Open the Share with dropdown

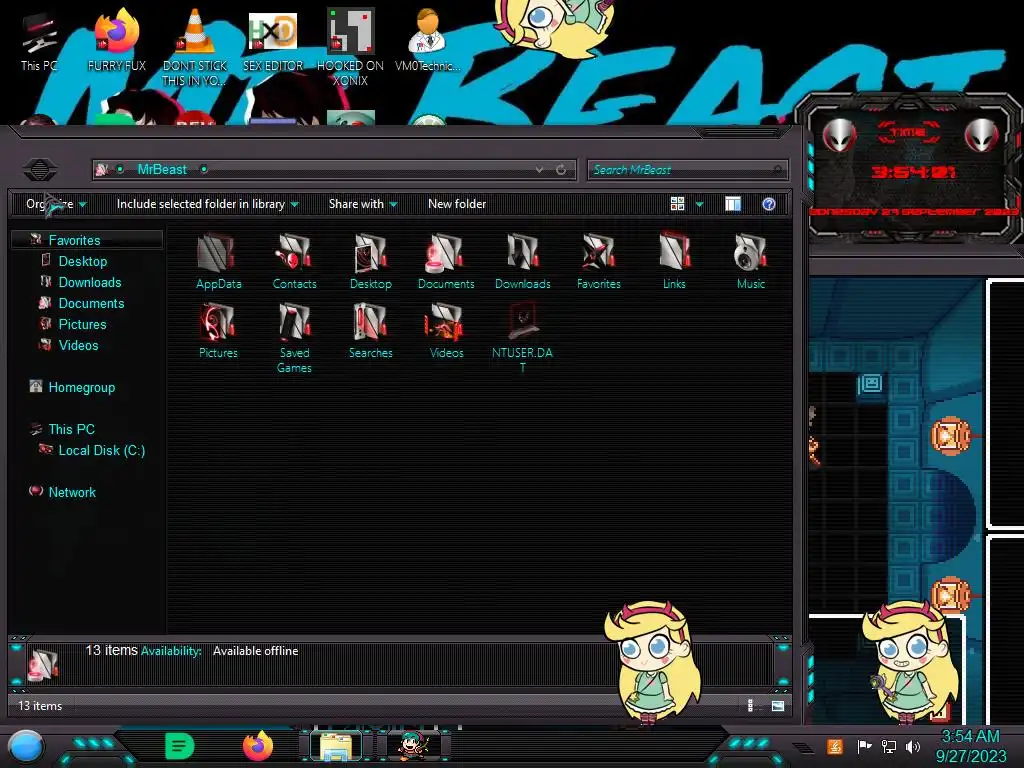[x=363, y=204]
